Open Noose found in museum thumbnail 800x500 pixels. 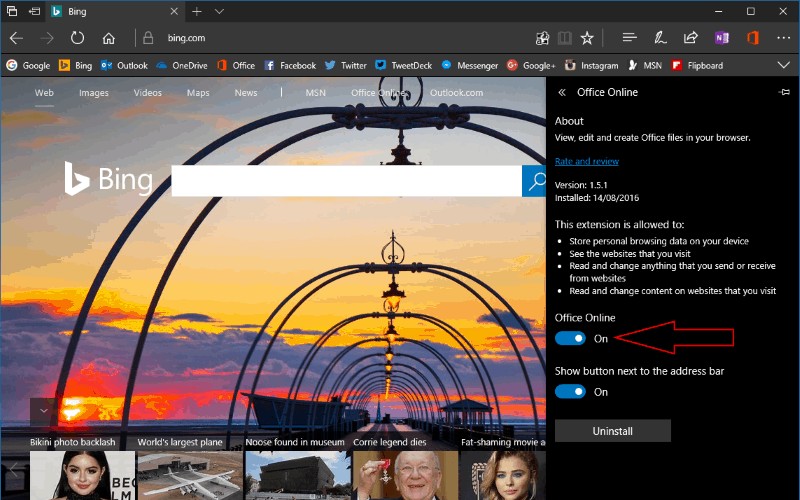coord(298,476)
